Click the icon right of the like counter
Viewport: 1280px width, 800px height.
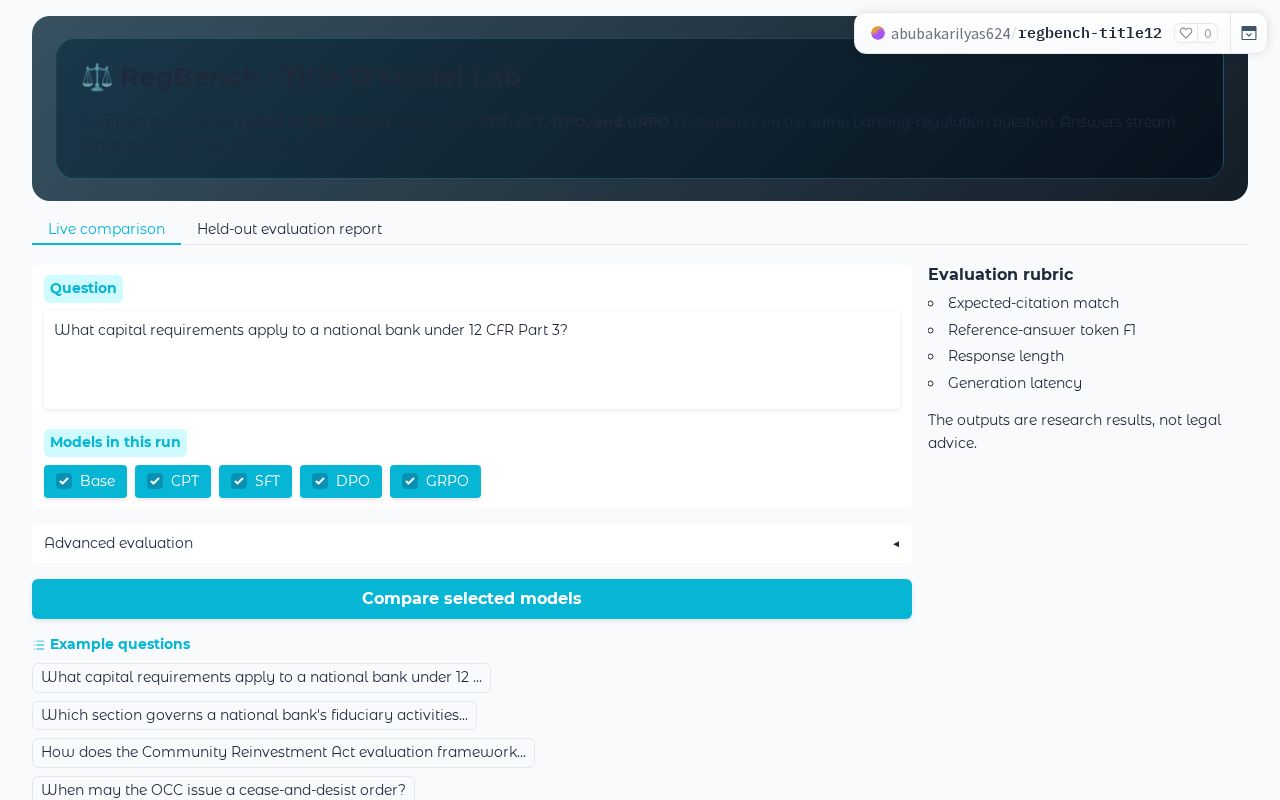click(x=1249, y=33)
